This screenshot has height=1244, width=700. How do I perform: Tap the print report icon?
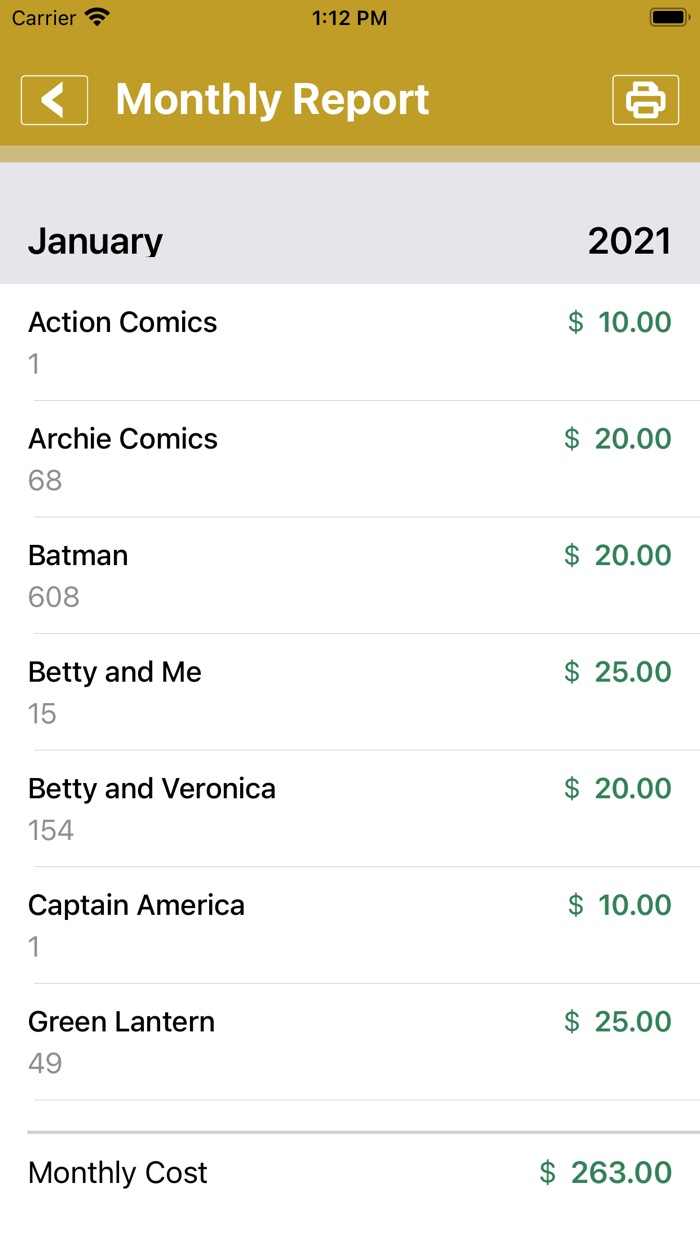point(645,99)
